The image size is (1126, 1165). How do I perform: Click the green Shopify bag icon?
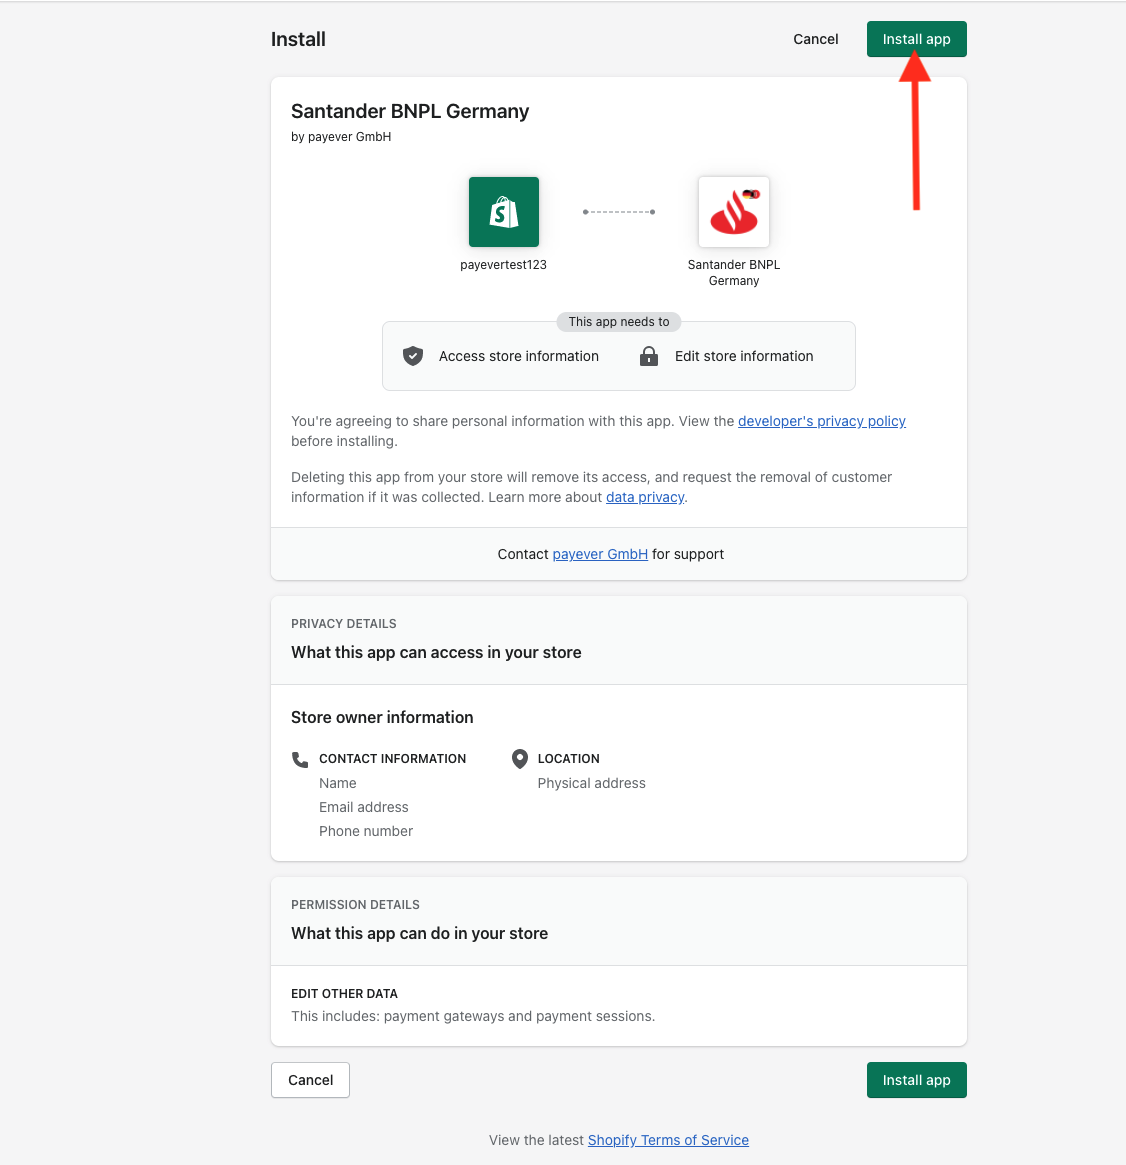pos(504,212)
